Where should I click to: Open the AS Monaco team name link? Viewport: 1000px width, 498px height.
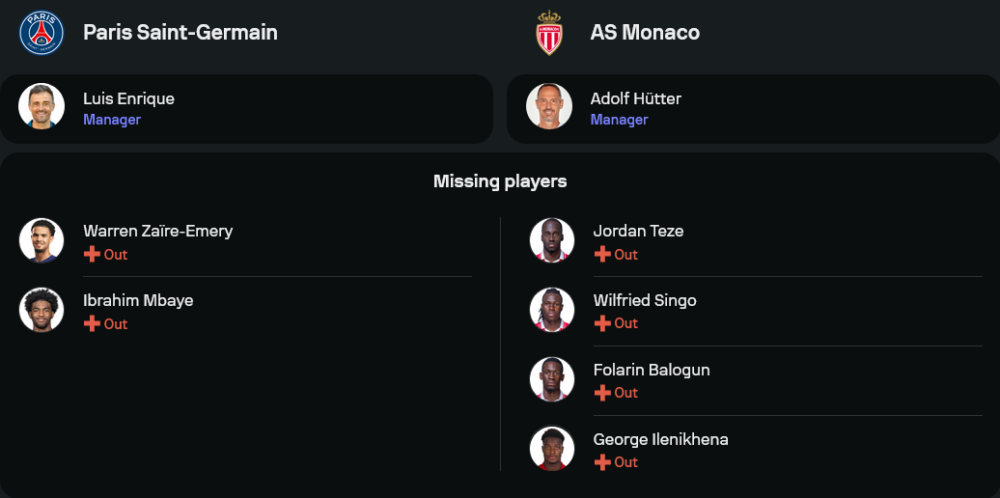pyautogui.click(x=645, y=32)
